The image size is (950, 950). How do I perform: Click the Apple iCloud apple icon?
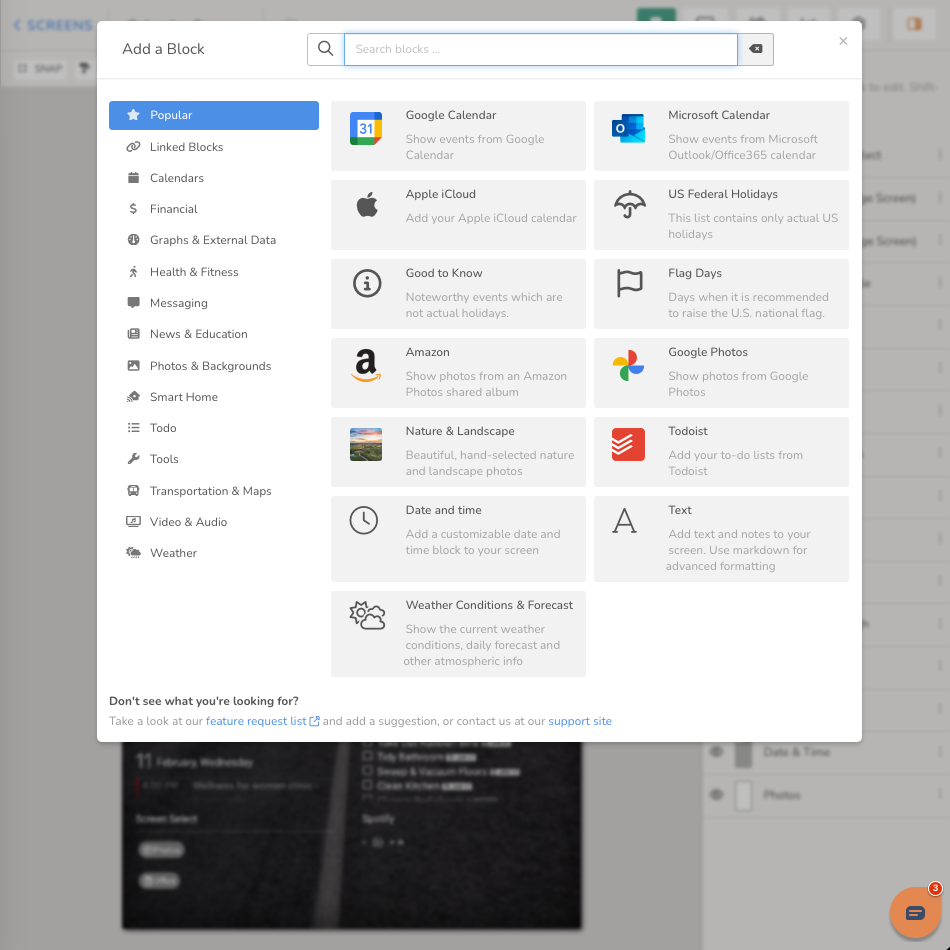tap(365, 207)
